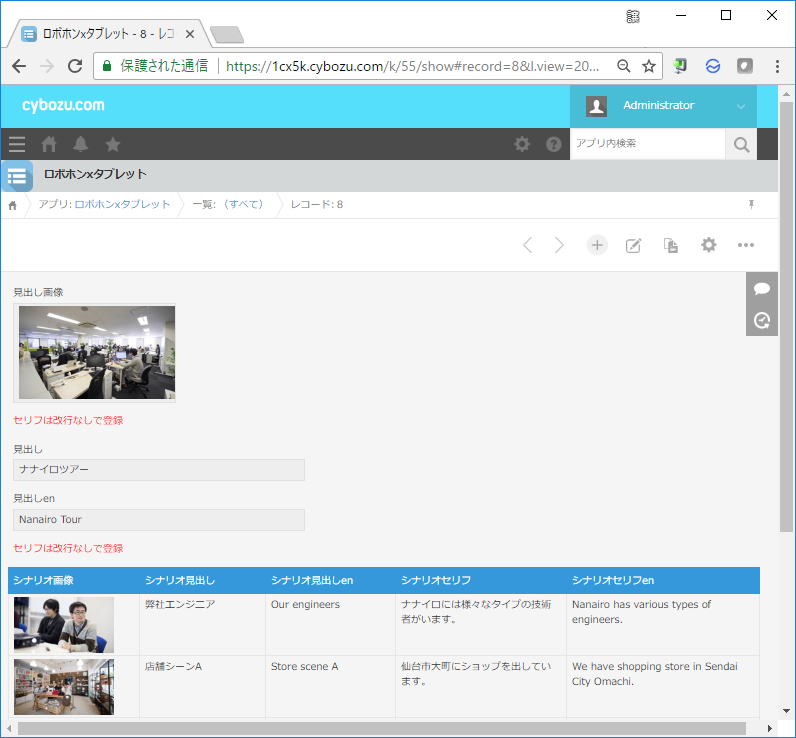The height and width of the screenshot is (738, 796).
Task: Edit this record with the pencil icon
Action: 633,245
